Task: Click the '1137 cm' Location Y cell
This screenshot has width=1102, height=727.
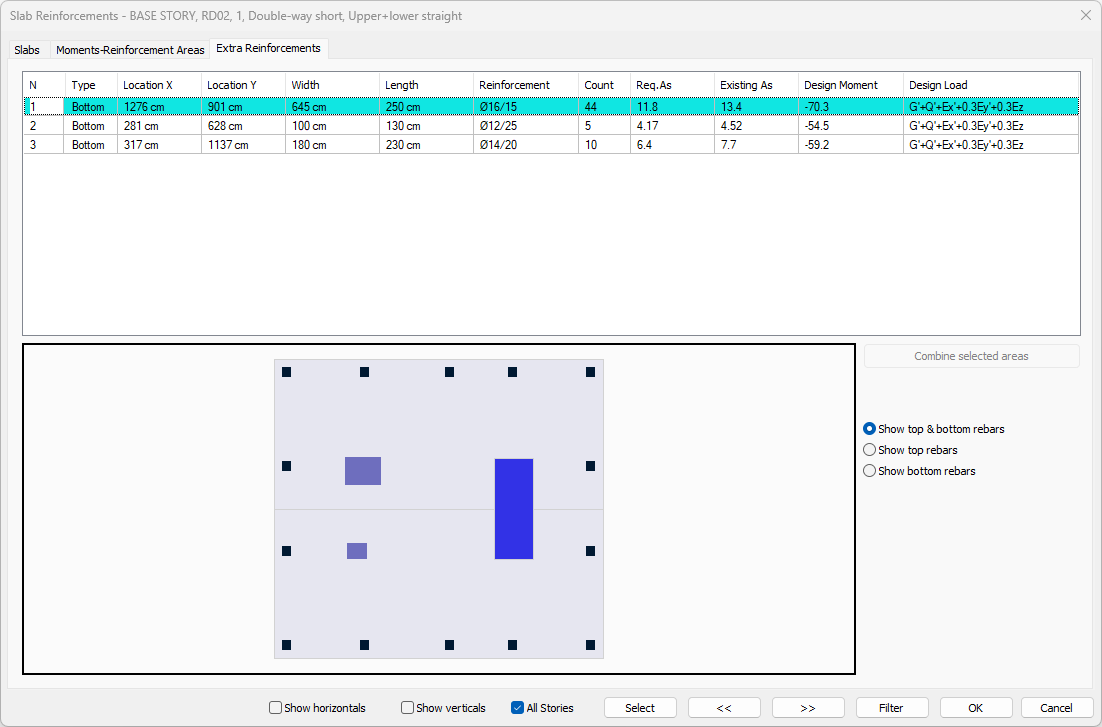Action: 243,145
